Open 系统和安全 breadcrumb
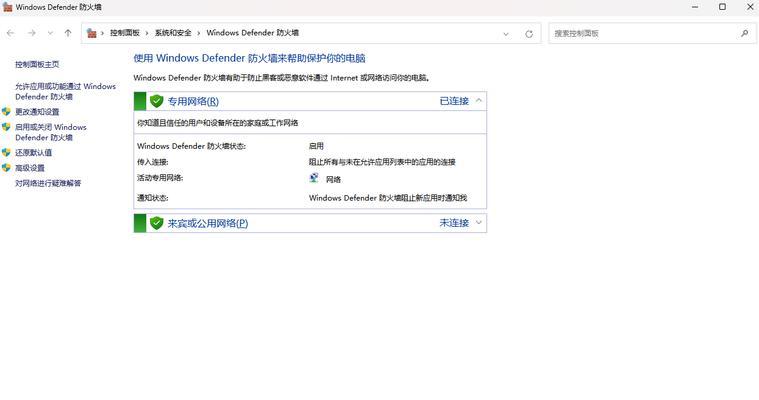 click(x=173, y=33)
